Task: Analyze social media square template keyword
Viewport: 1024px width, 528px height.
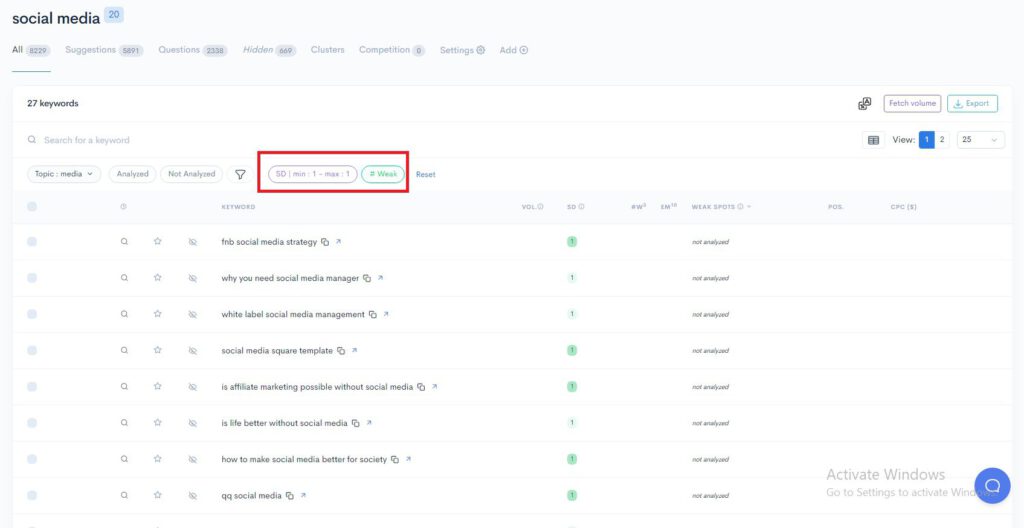Action: [124, 350]
